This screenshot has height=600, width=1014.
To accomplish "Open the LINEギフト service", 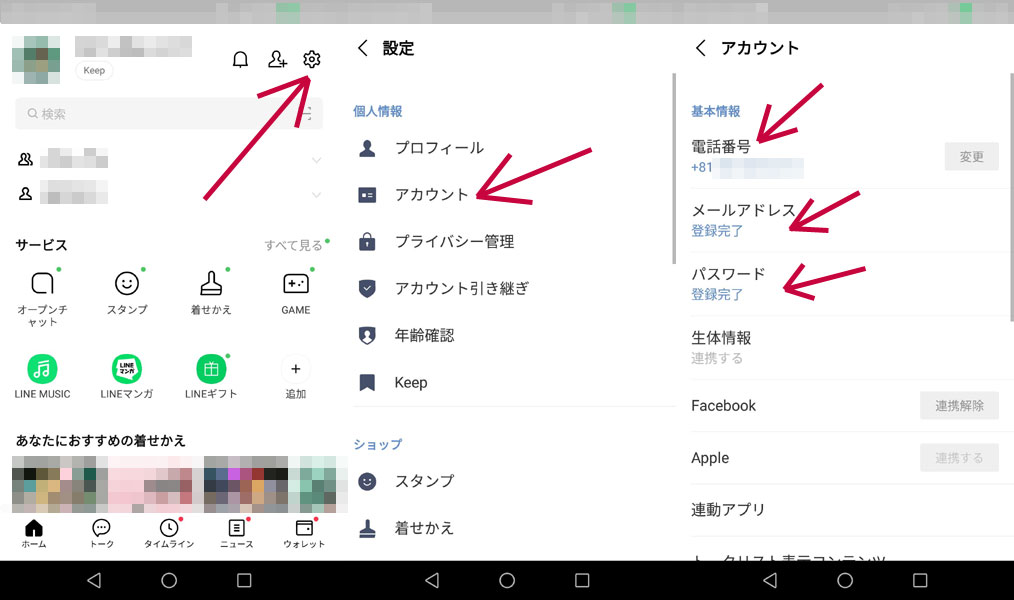I will (x=211, y=369).
